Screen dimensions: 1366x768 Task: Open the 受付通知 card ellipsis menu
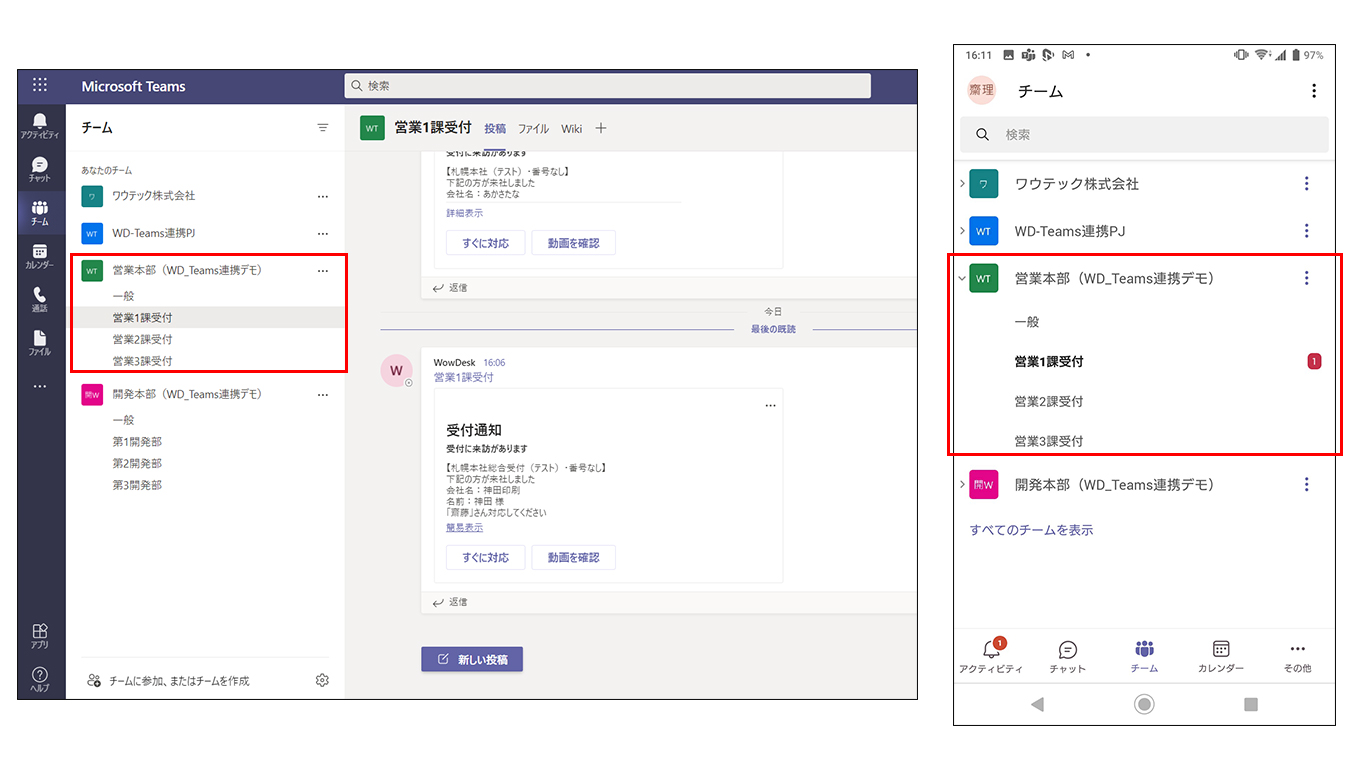pyautogui.click(x=770, y=405)
